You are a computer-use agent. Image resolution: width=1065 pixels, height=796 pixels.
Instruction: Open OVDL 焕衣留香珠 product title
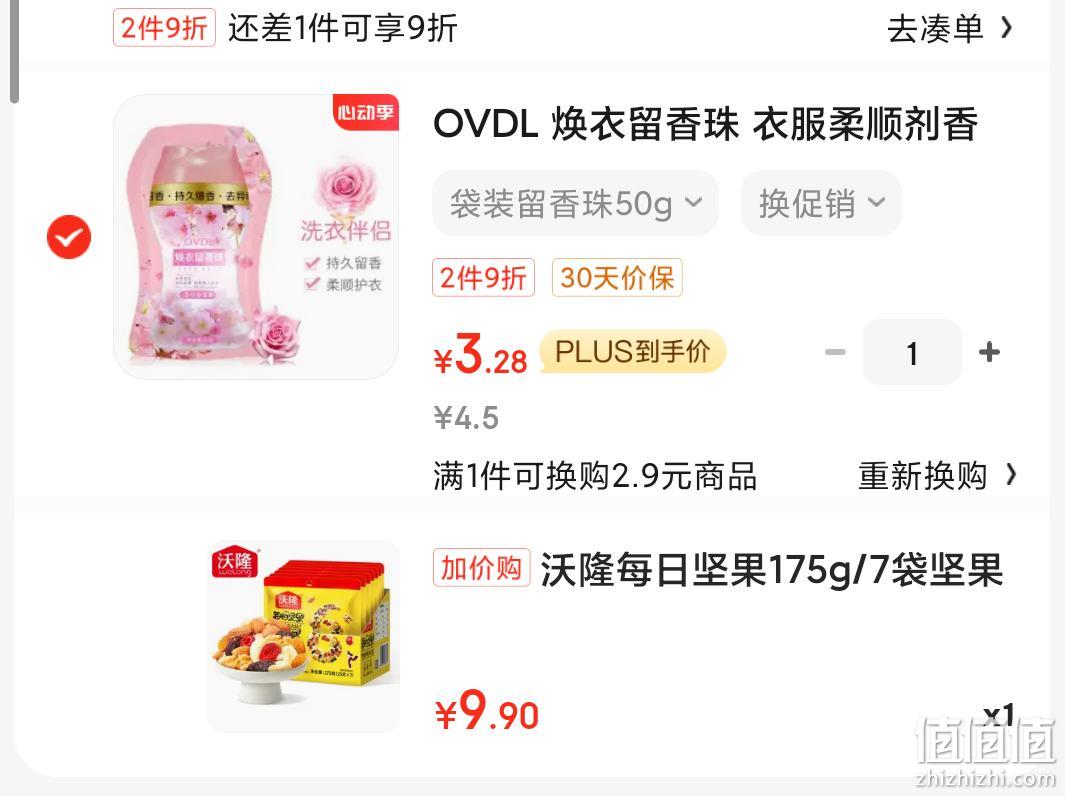tap(706, 124)
